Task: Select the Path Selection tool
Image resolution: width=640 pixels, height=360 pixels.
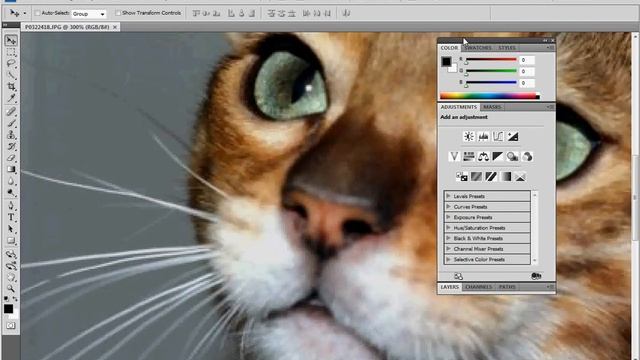Action: coord(11,229)
